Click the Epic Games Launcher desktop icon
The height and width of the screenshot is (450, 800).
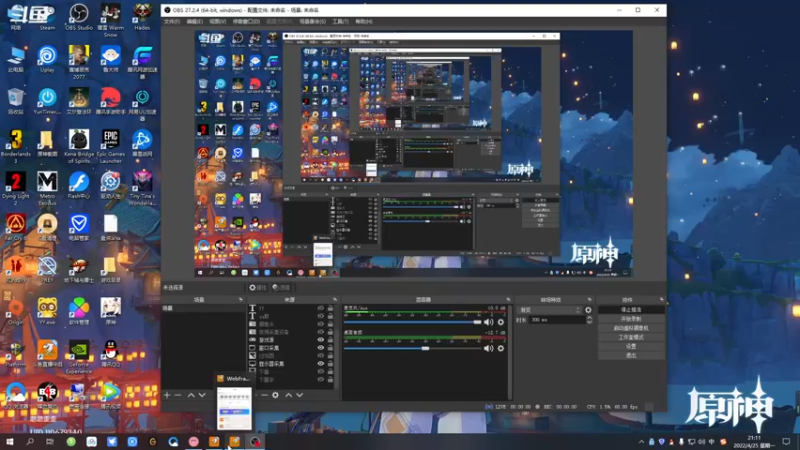pos(110,146)
